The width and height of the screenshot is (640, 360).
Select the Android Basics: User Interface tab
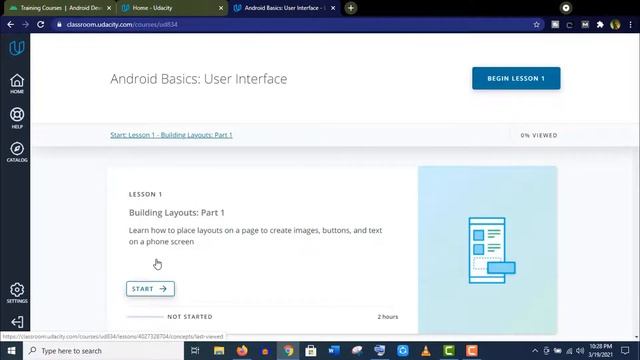coord(284,8)
